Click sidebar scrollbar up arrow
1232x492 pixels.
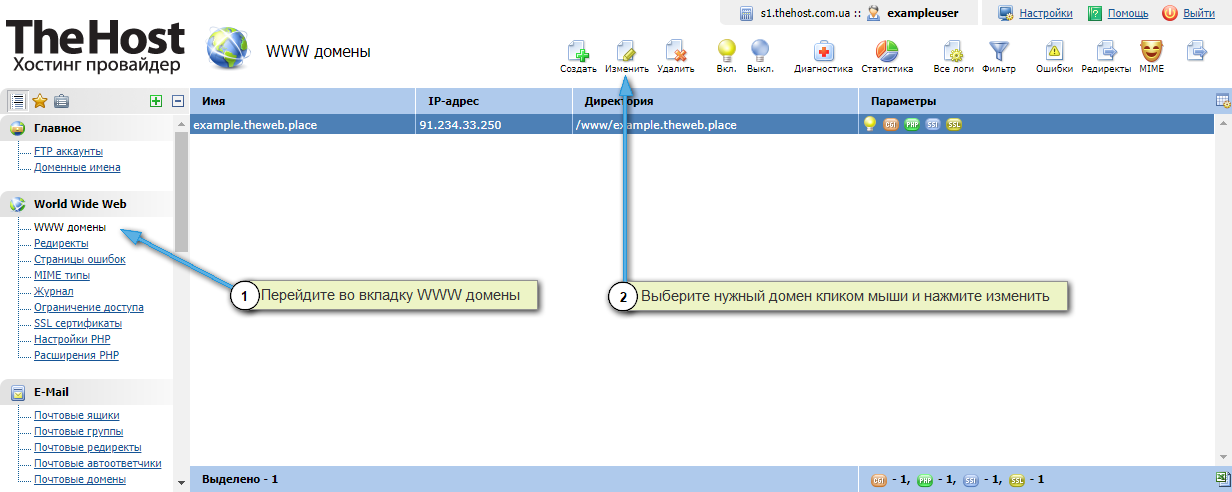(x=180, y=122)
